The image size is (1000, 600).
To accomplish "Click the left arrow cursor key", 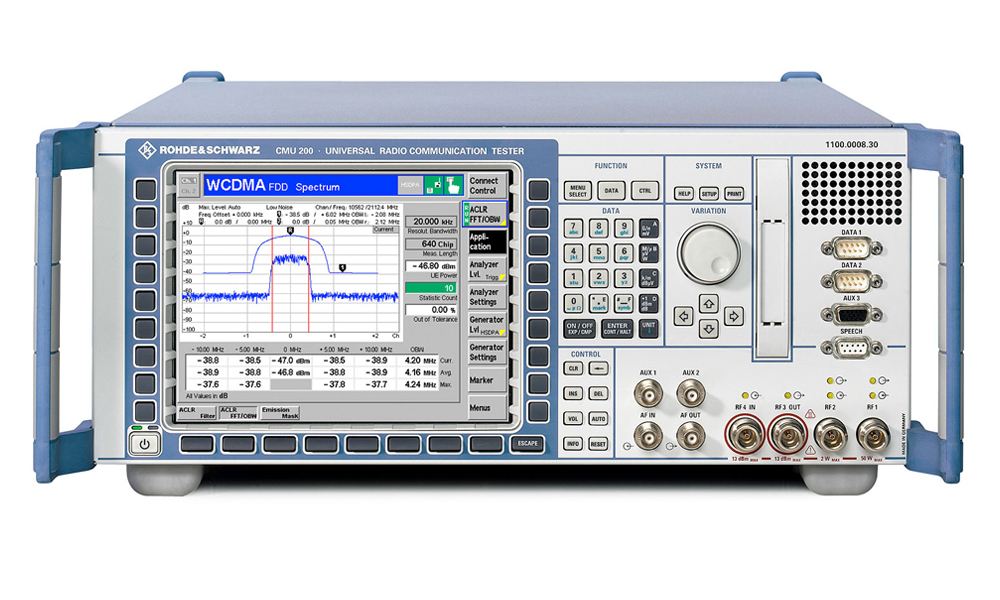I will (x=684, y=316).
